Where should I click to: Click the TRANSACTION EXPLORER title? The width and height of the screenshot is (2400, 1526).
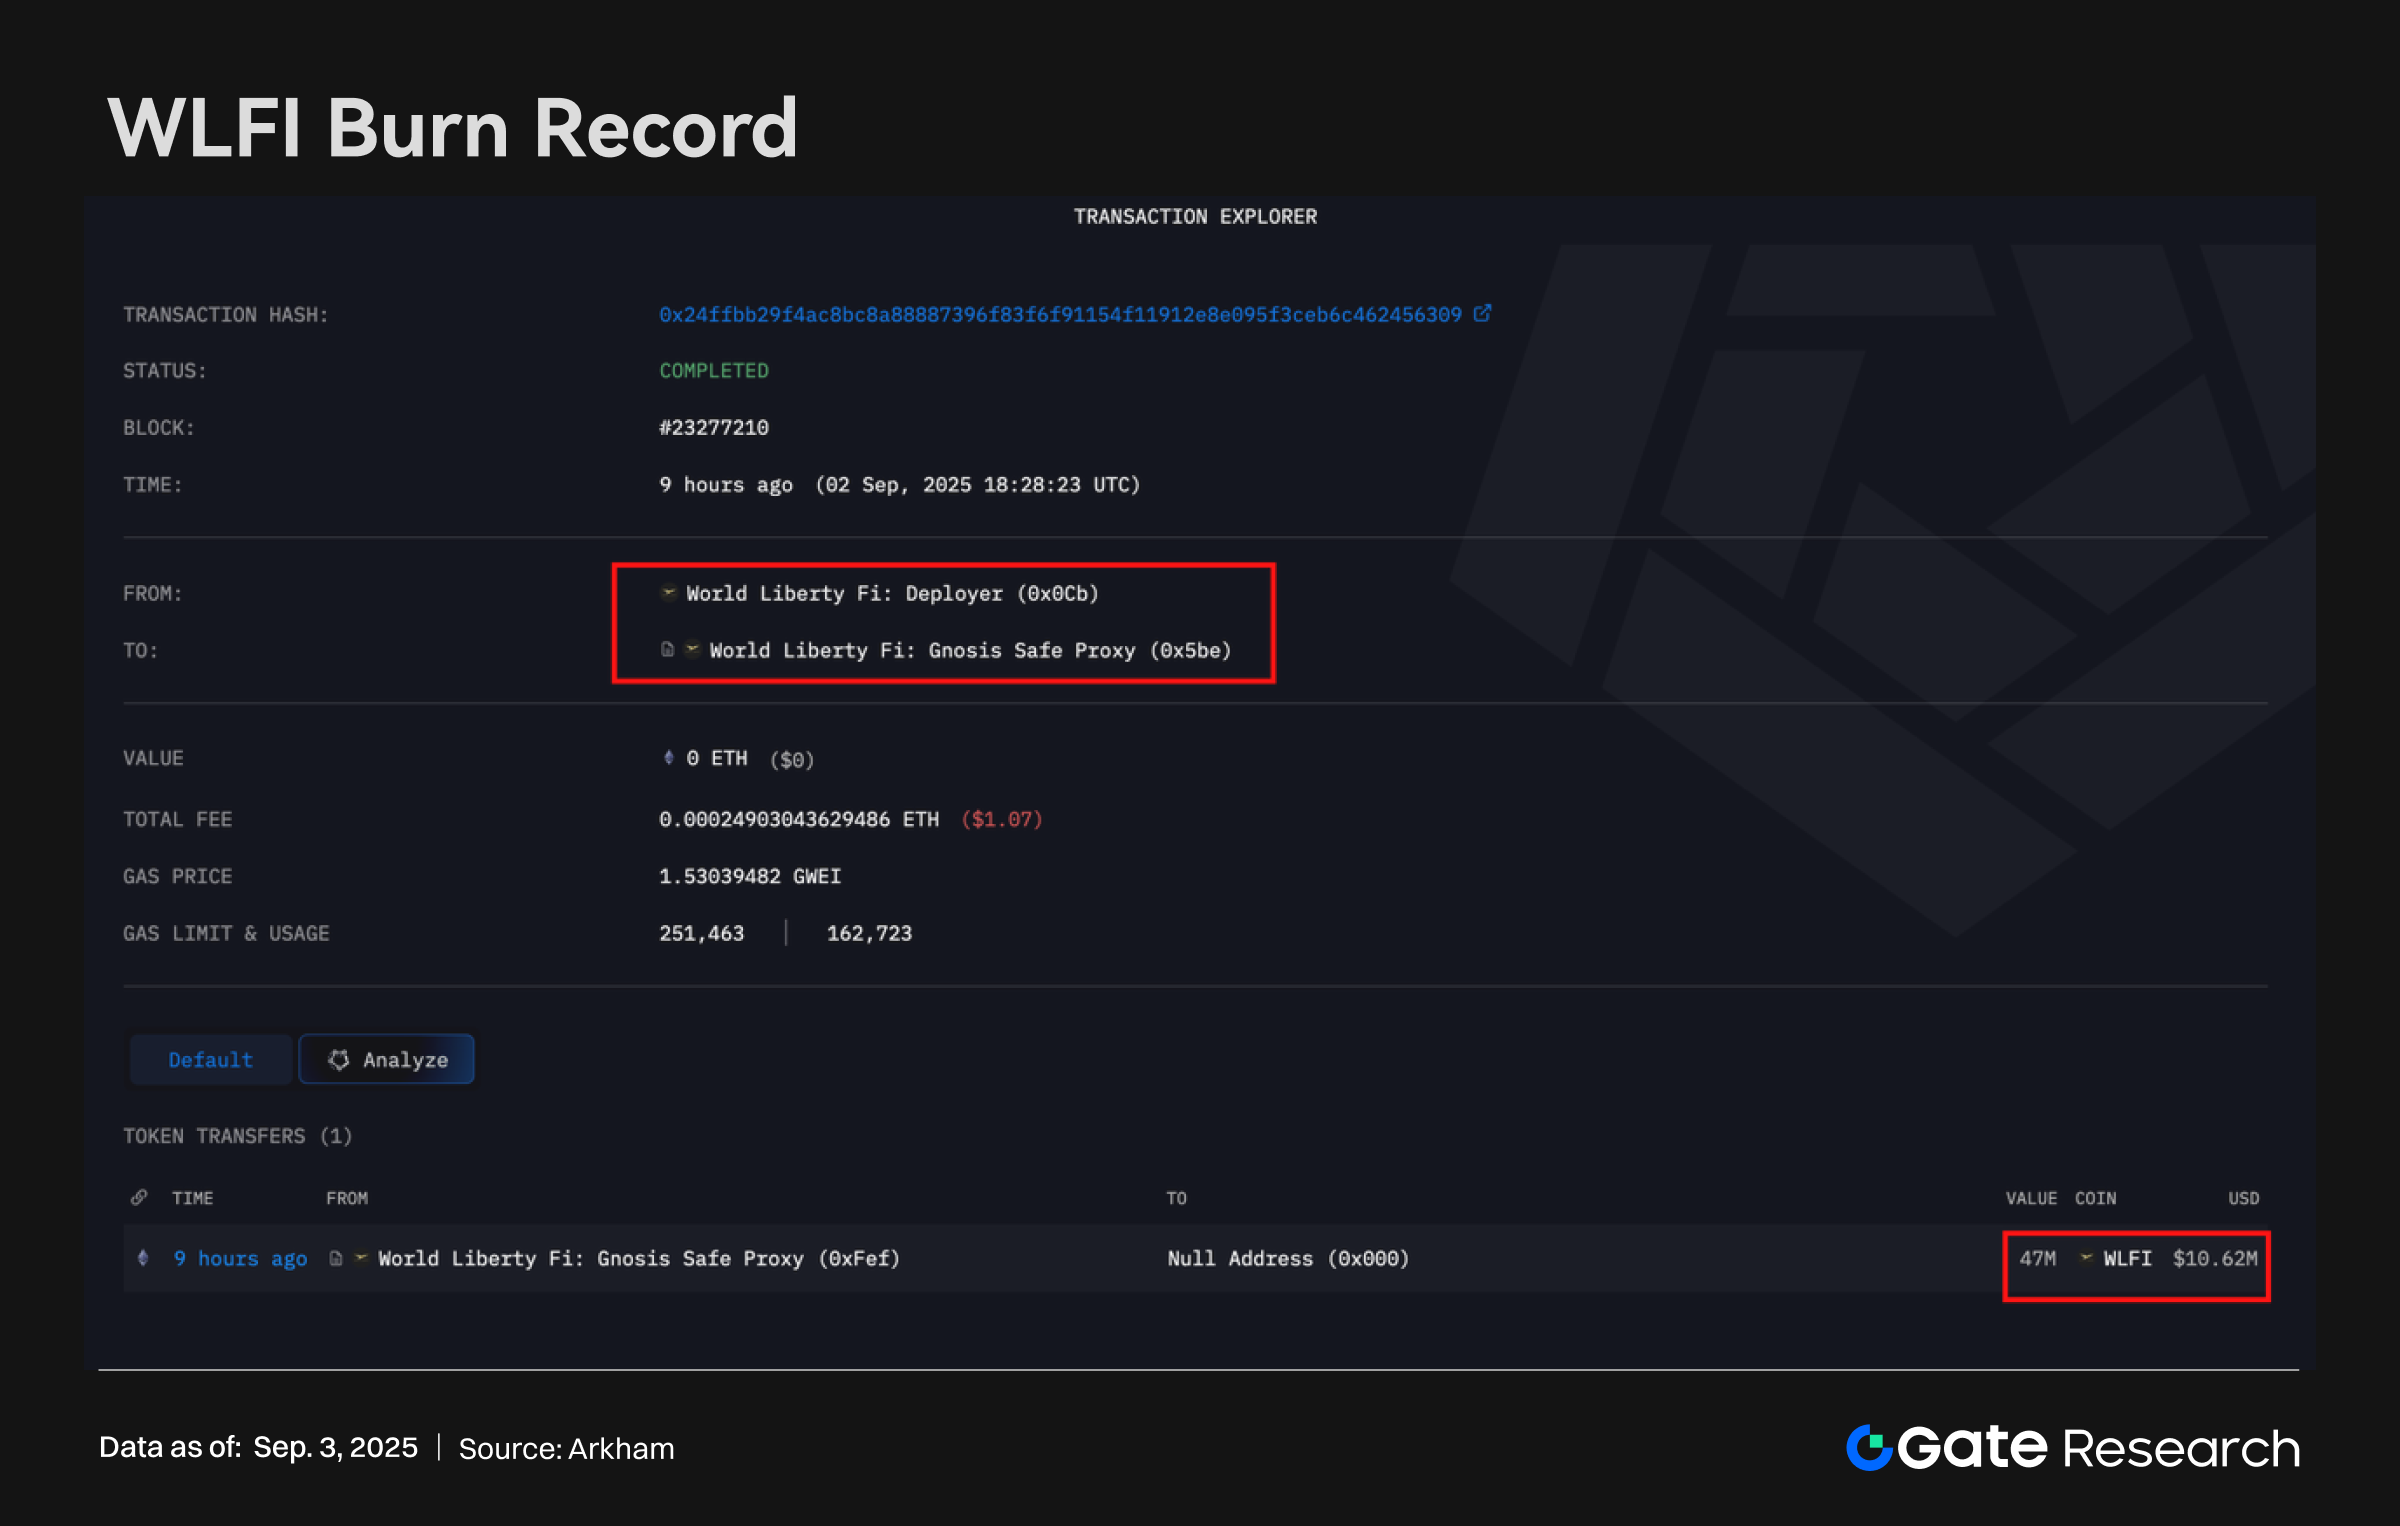1195,216
